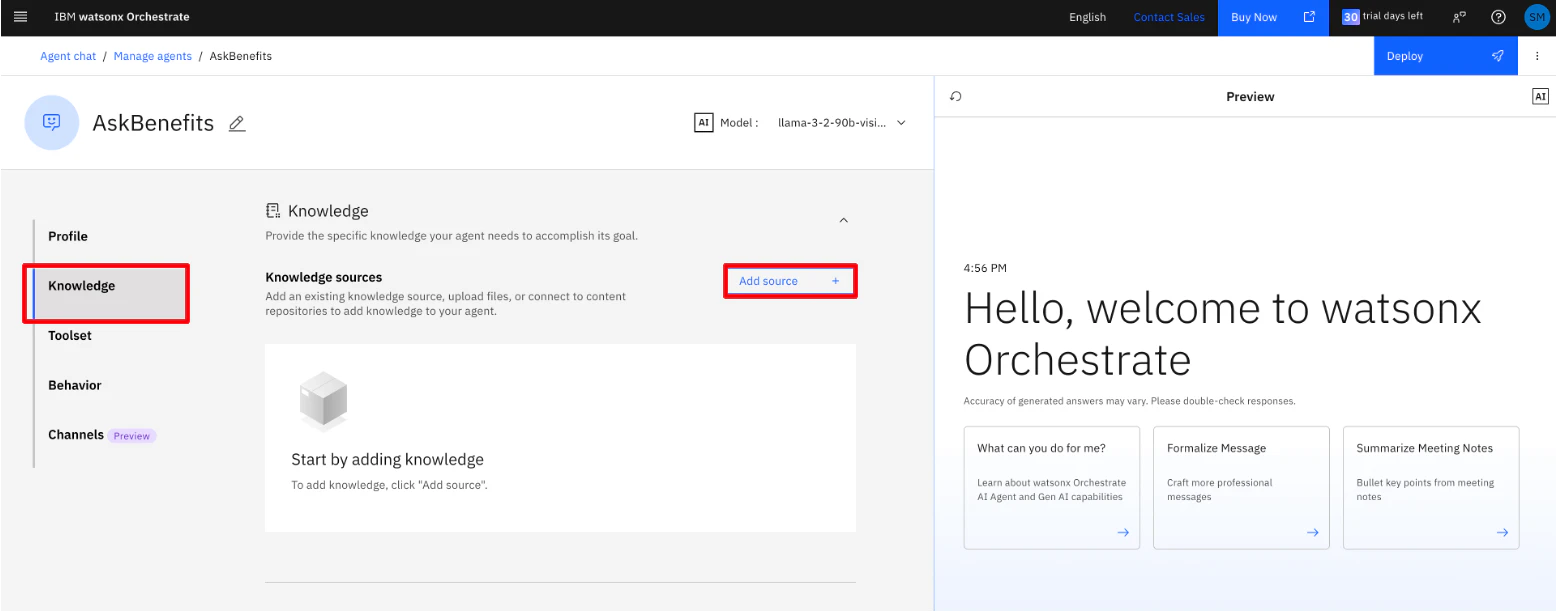Select the What can you do for me card
Image resolution: width=1556 pixels, height=612 pixels.
coord(1052,488)
